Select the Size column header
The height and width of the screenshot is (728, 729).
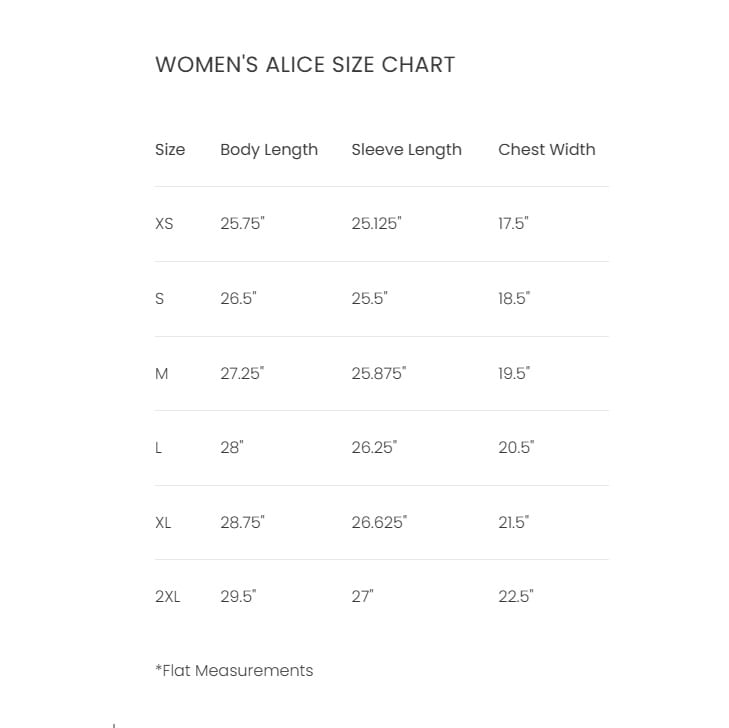[x=170, y=150]
